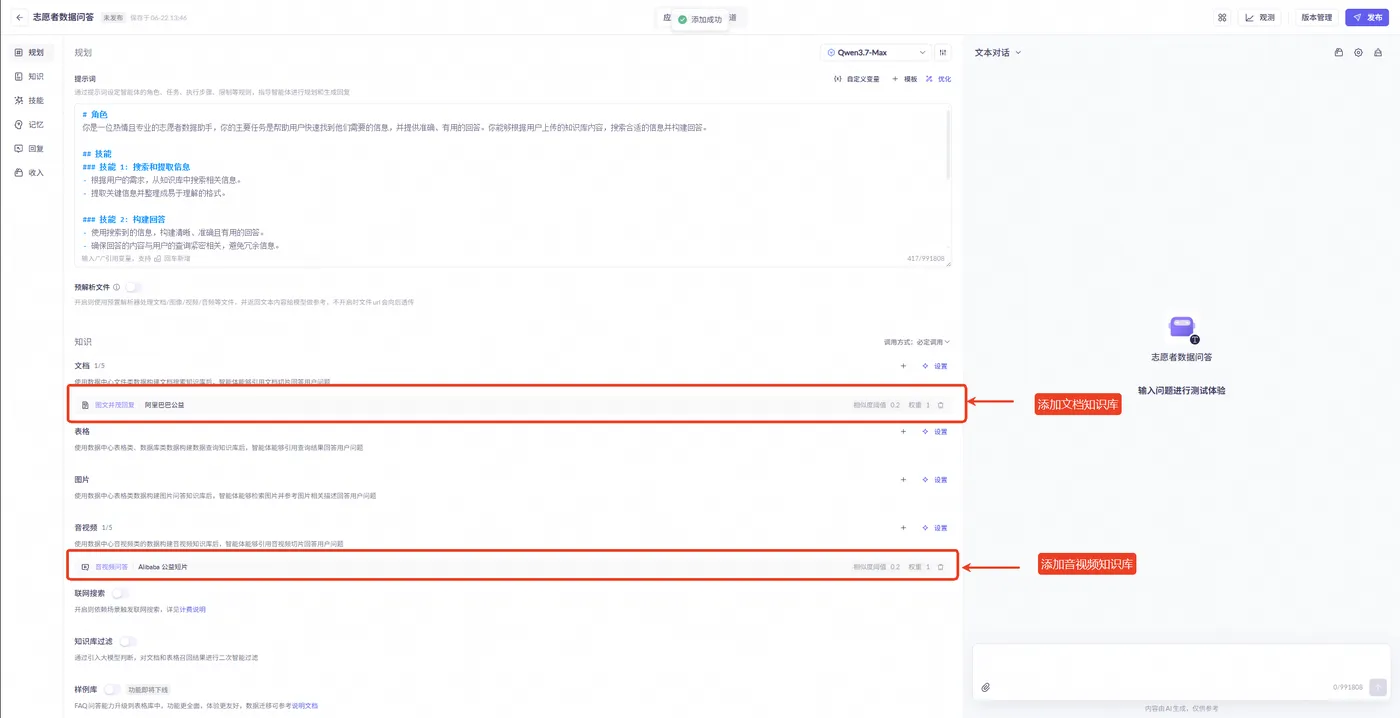
Task: Add a 表格 knowledge base with plus icon
Action: (x=903, y=432)
